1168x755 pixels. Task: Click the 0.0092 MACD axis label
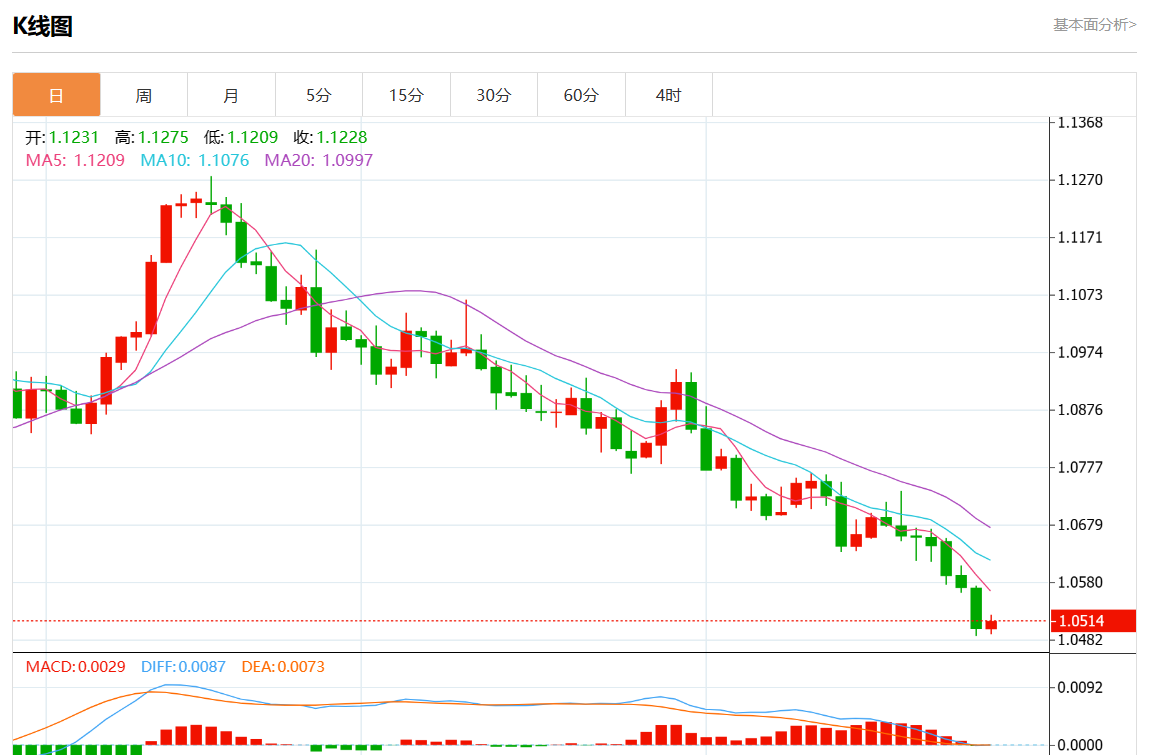coord(1080,687)
